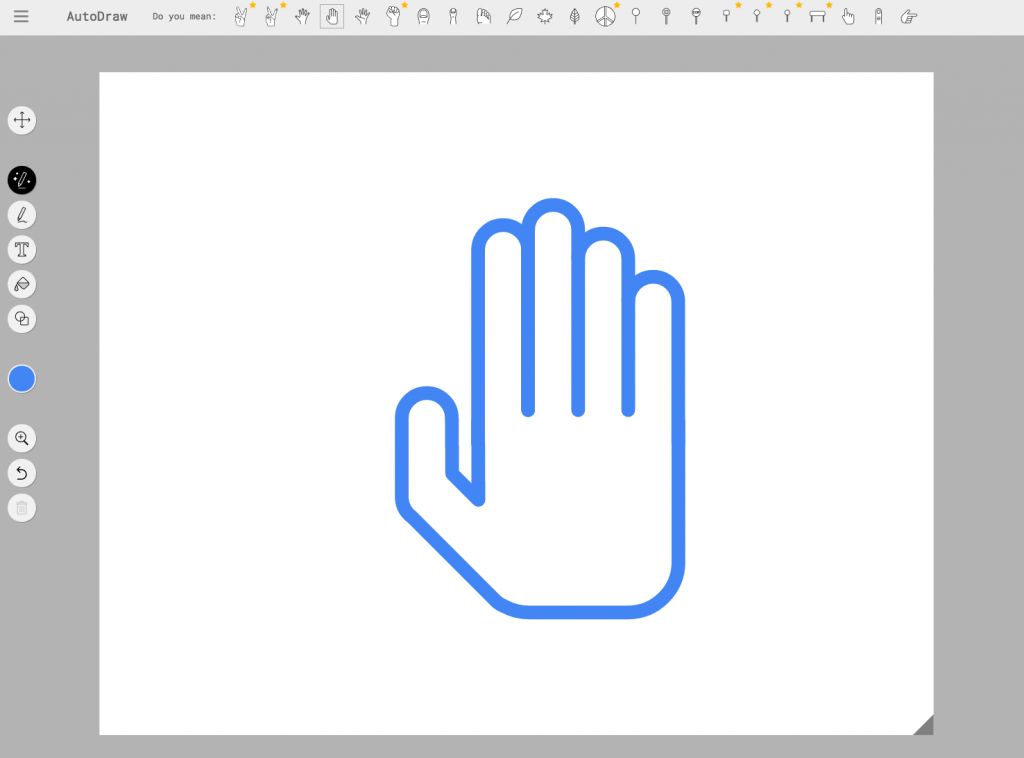Select the Type text tool
Image resolution: width=1024 pixels, height=758 pixels.
coord(22,249)
